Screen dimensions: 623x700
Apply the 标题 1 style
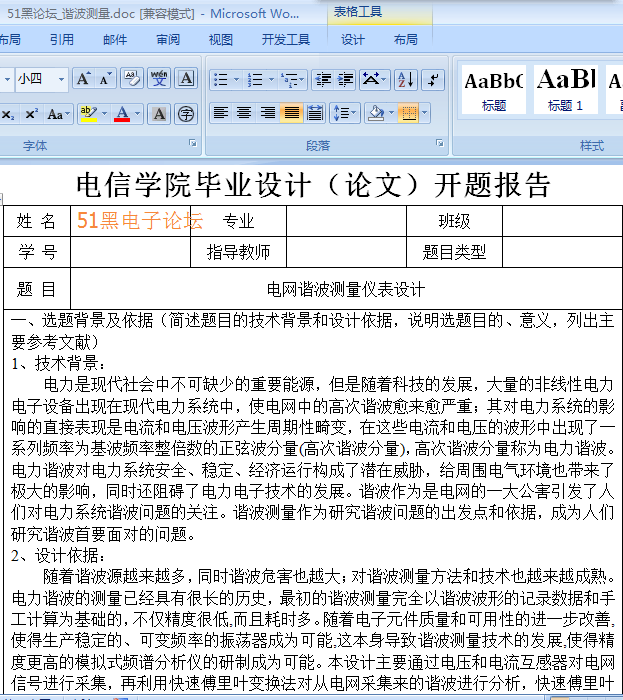click(x=565, y=90)
